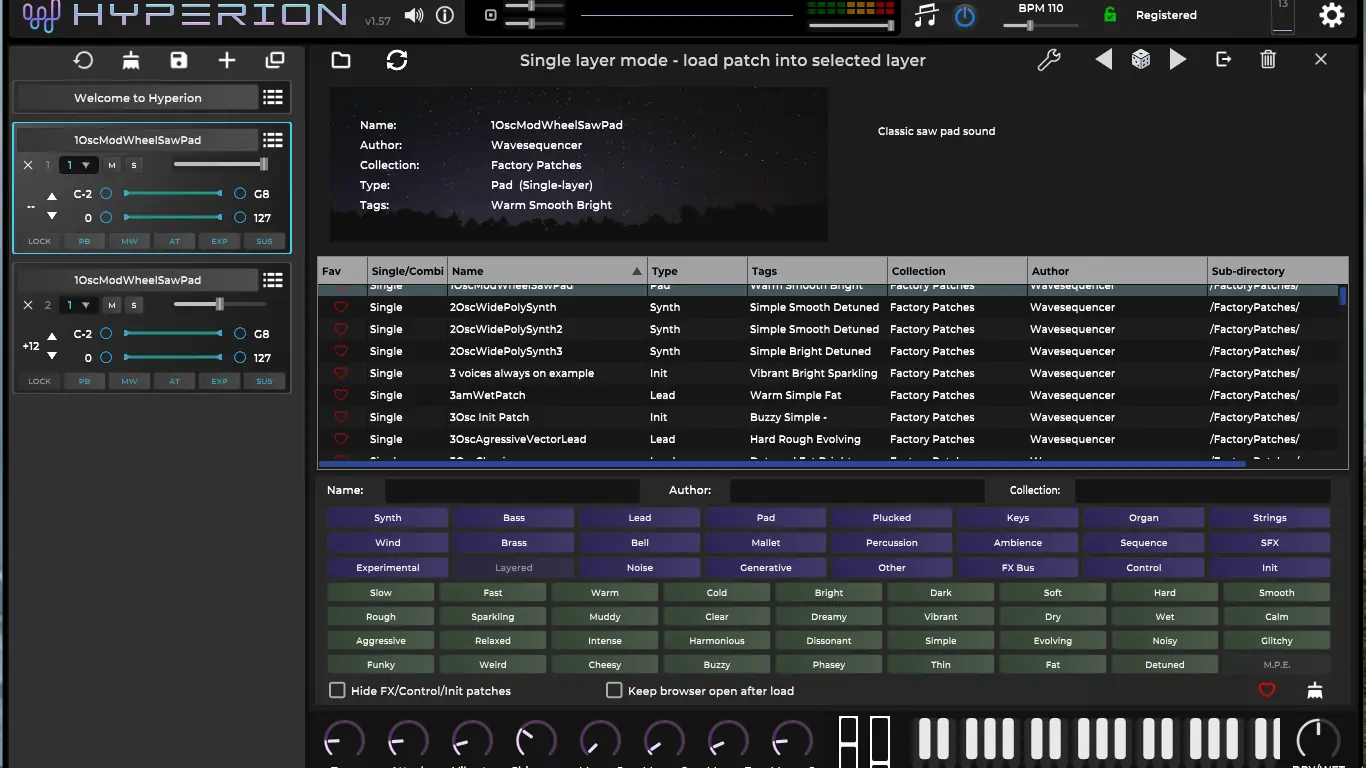
Task: Open the wrench settings in patch browser
Action: click(1048, 60)
